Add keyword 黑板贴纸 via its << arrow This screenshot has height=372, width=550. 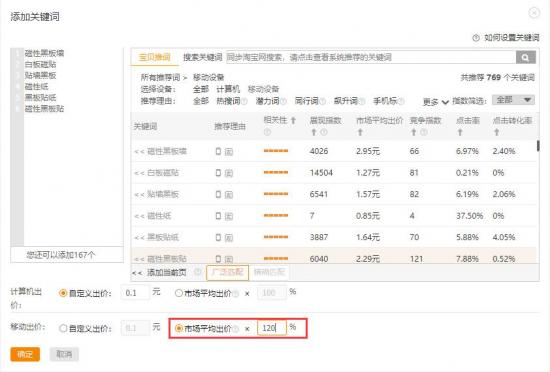coord(139,238)
